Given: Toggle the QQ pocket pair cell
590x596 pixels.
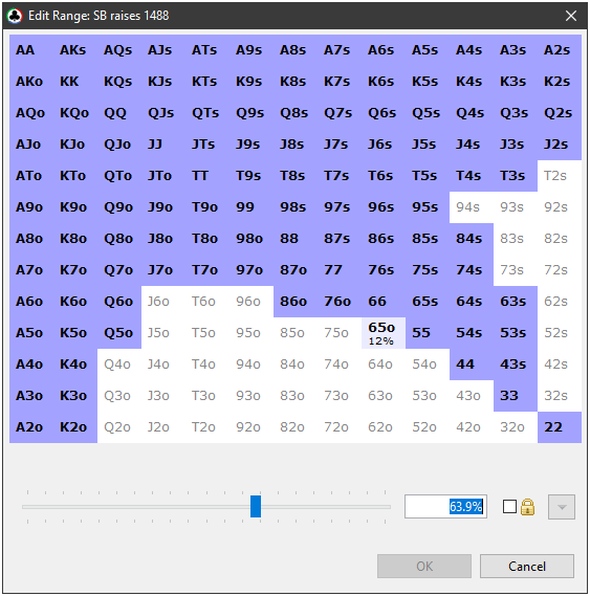Looking at the screenshot, I should (x=119, y=113).
